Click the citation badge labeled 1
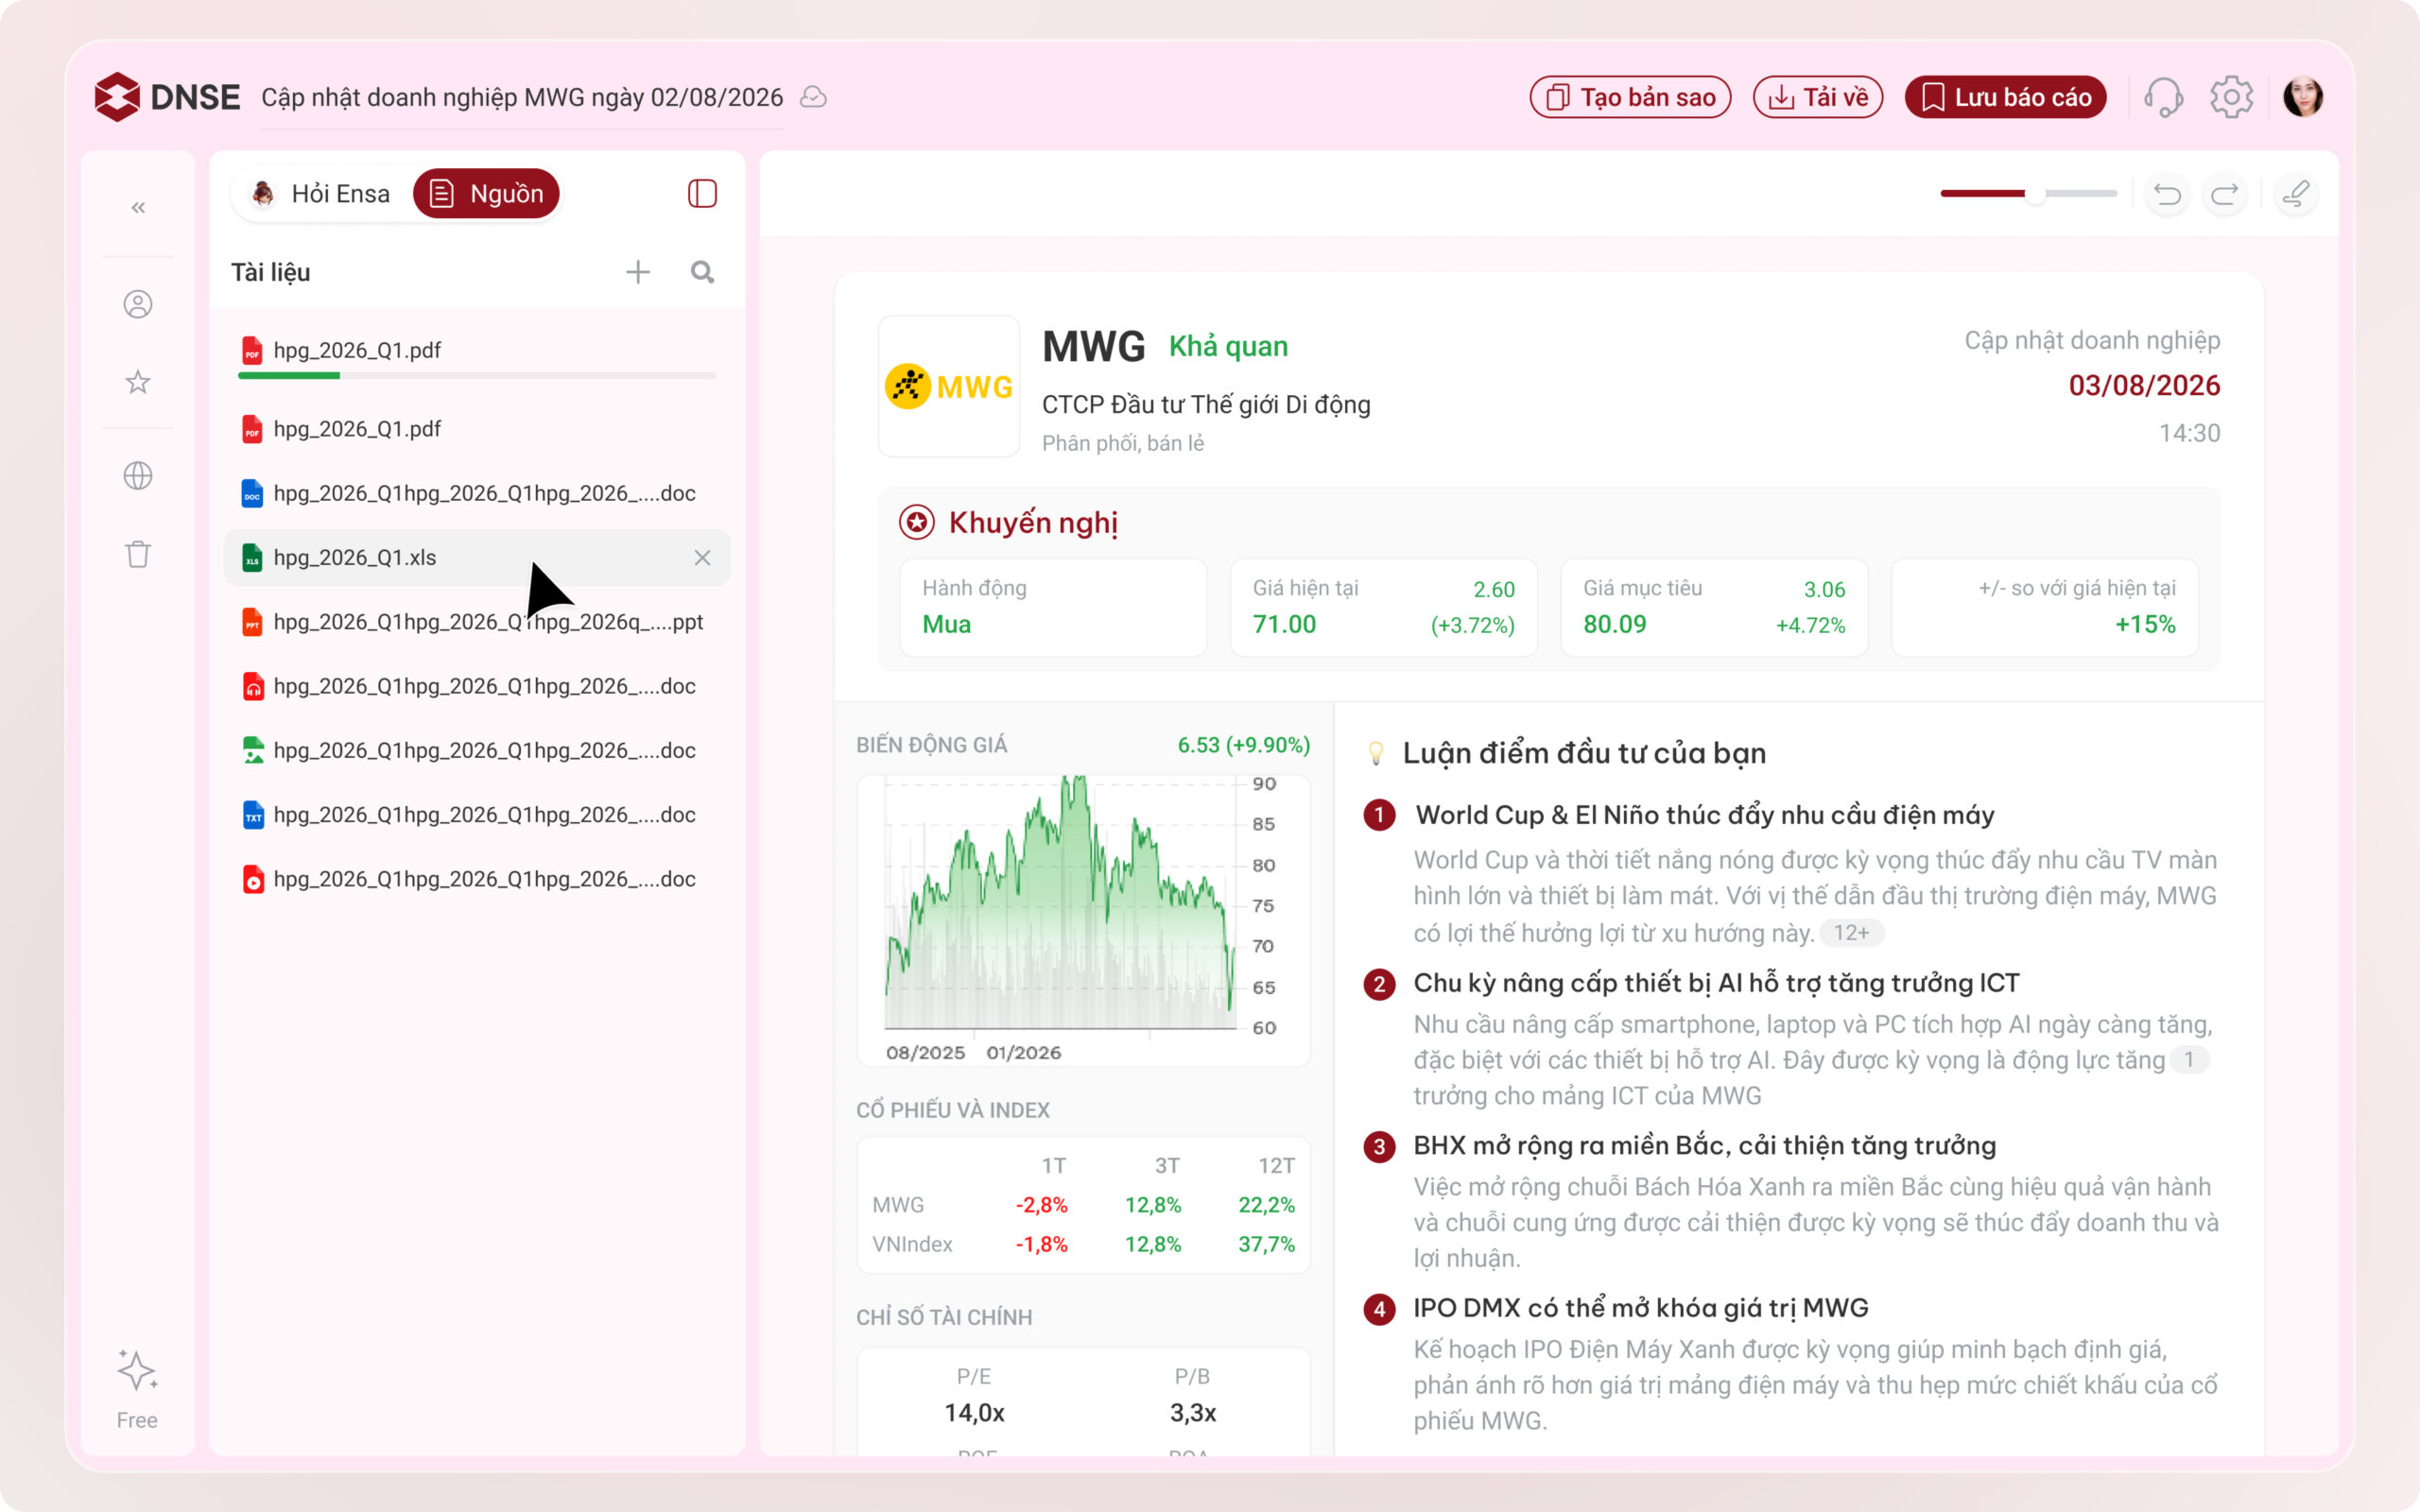 [x=2188, y=1060]
